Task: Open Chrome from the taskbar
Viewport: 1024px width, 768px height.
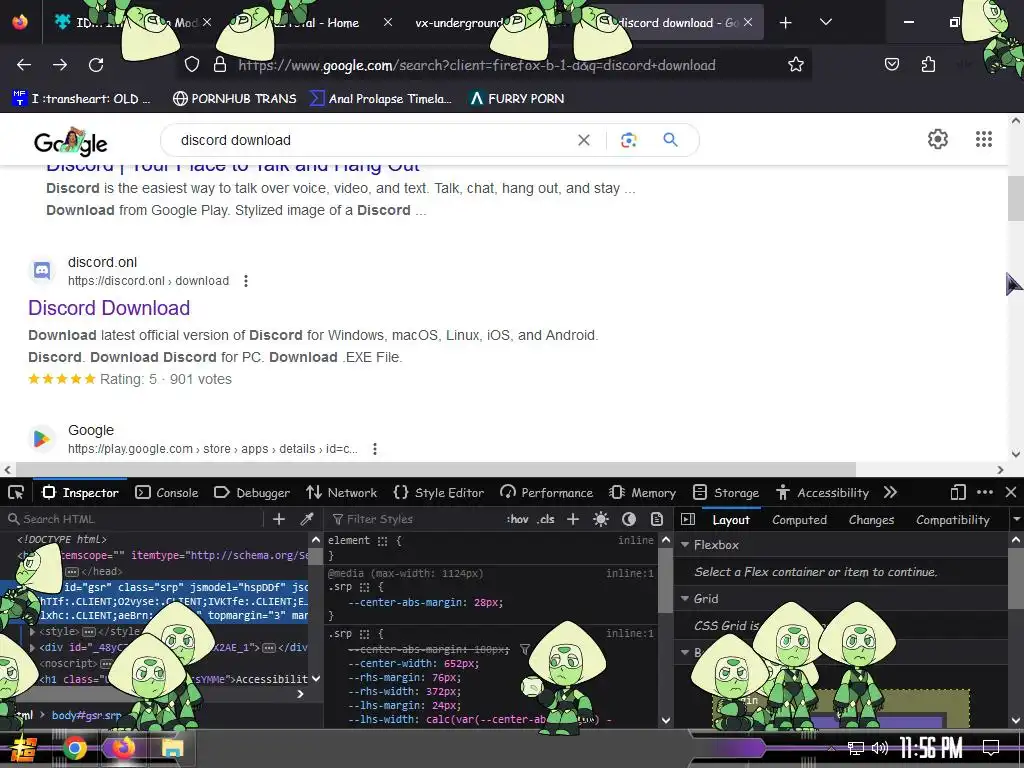Action: click(75, 748)
